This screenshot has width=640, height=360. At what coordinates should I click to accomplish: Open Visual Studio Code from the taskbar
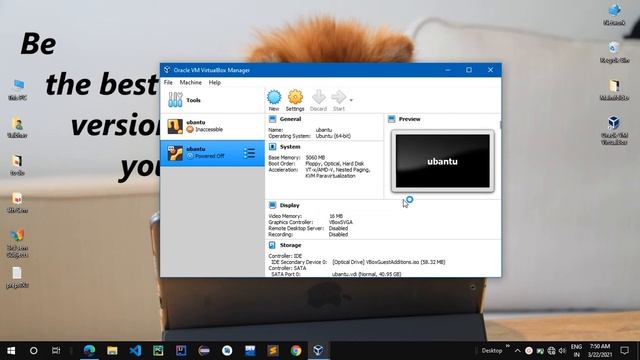135,351
